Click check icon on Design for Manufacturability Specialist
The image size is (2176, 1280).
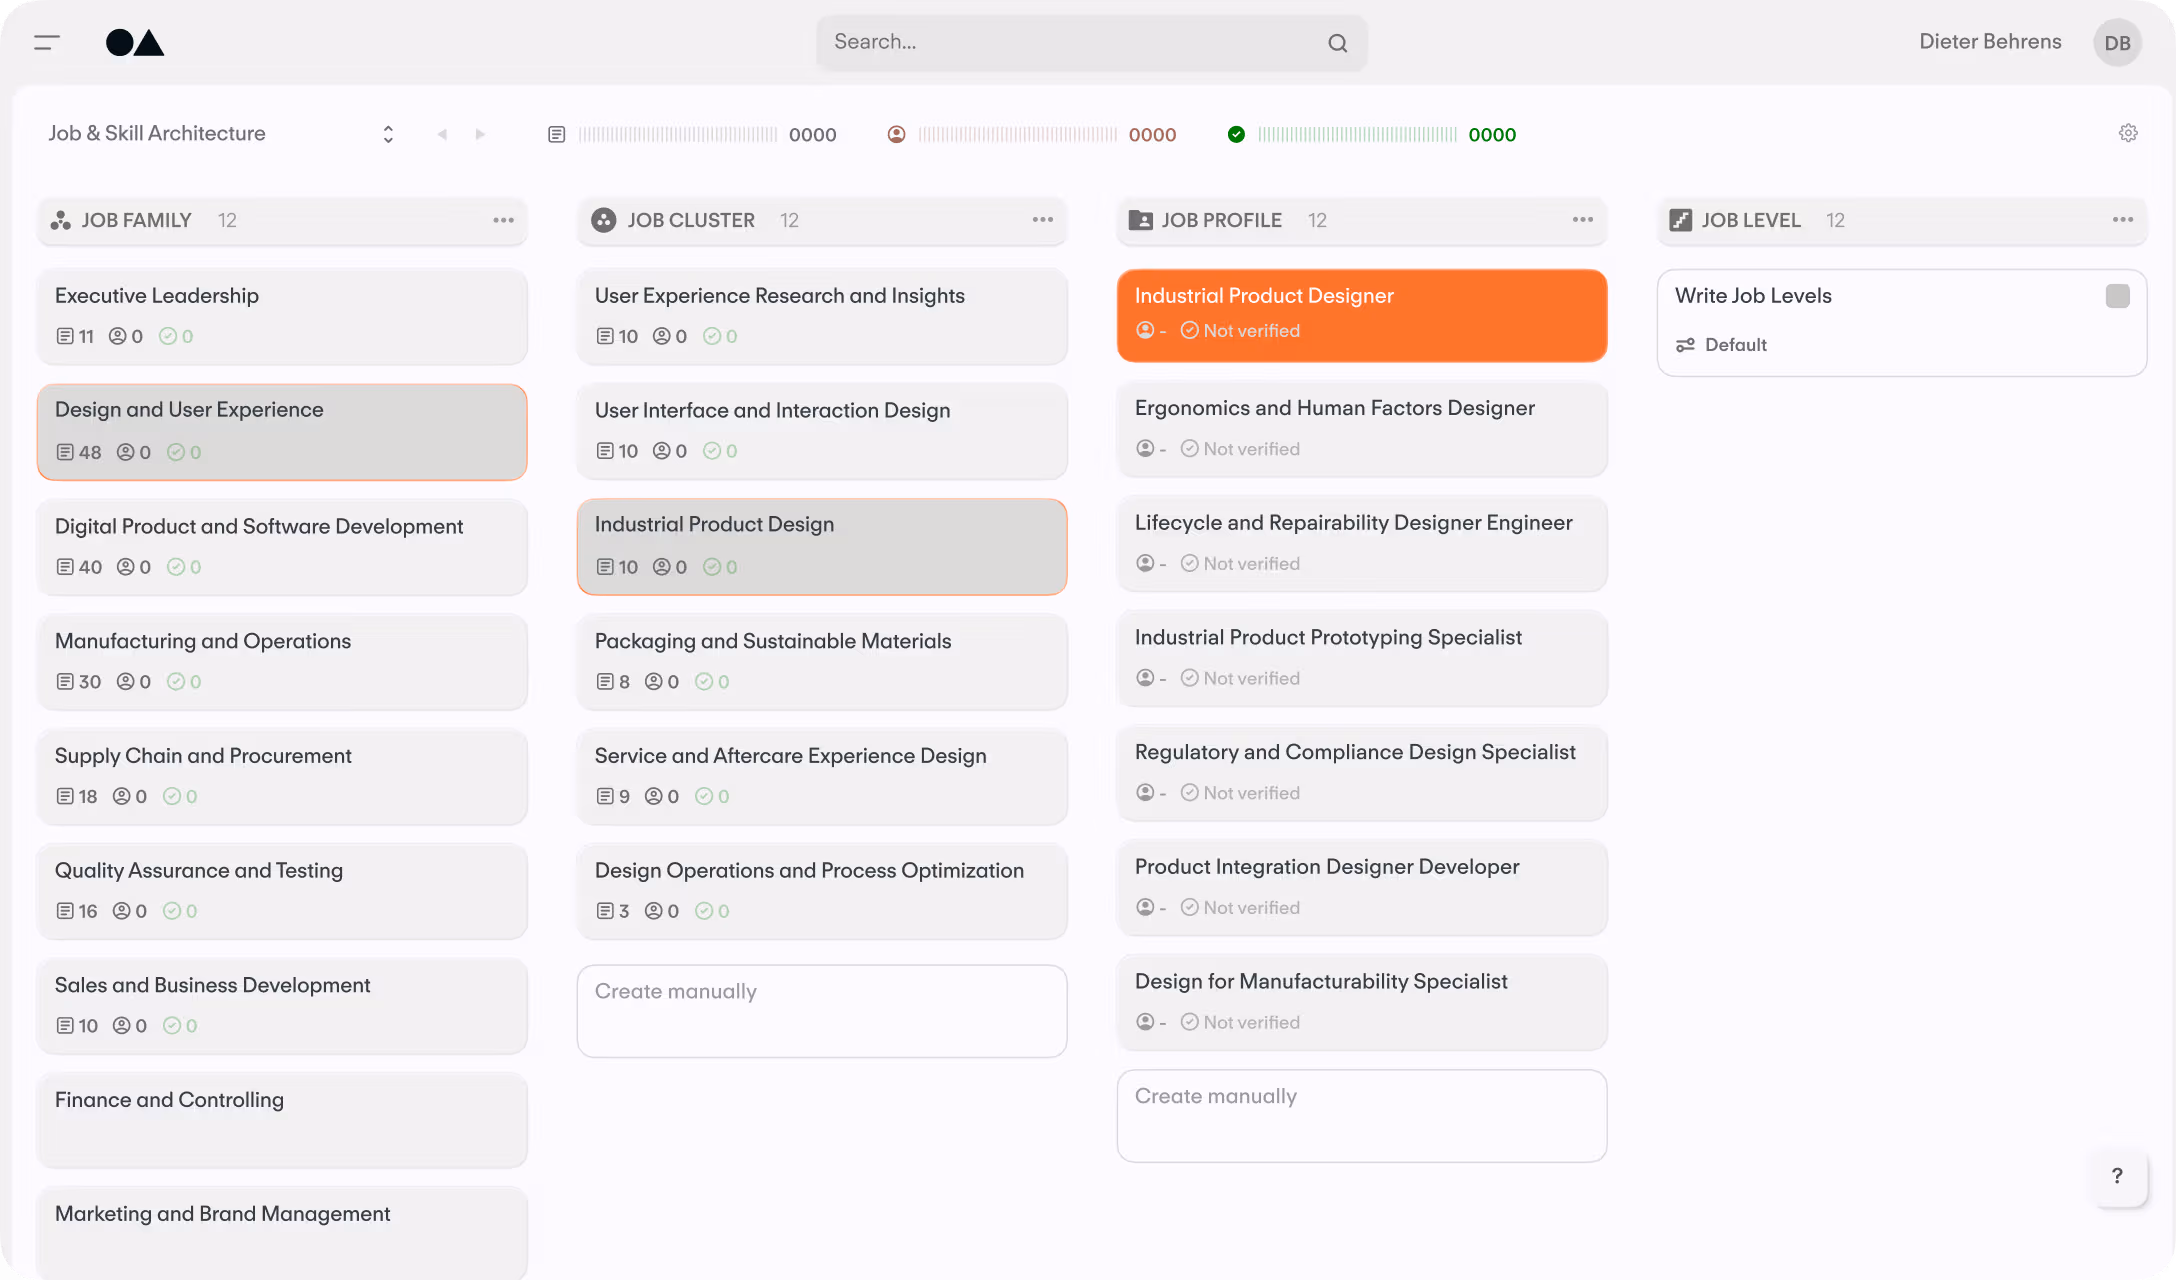coord(1189,1022)
